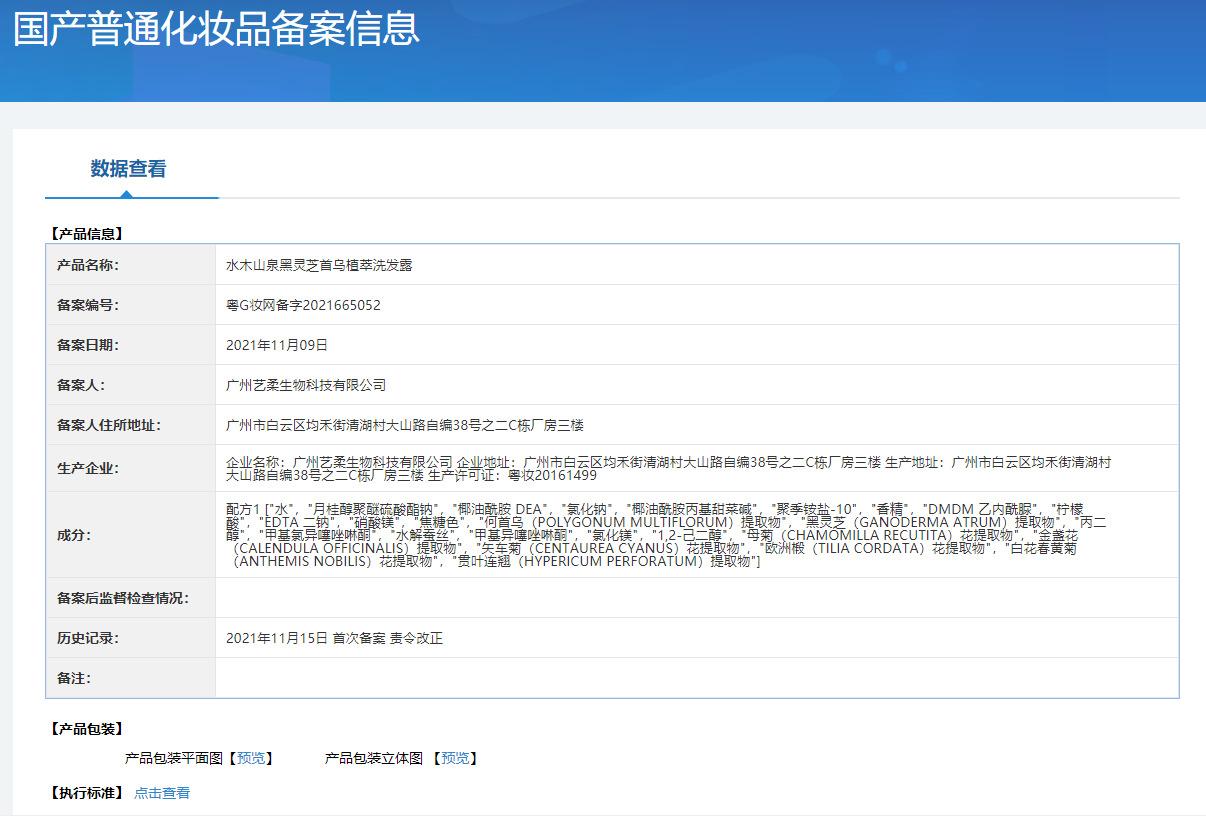Open 点击查看 link beside 执行标准
1206x816 pixels.
click(162, 793)
